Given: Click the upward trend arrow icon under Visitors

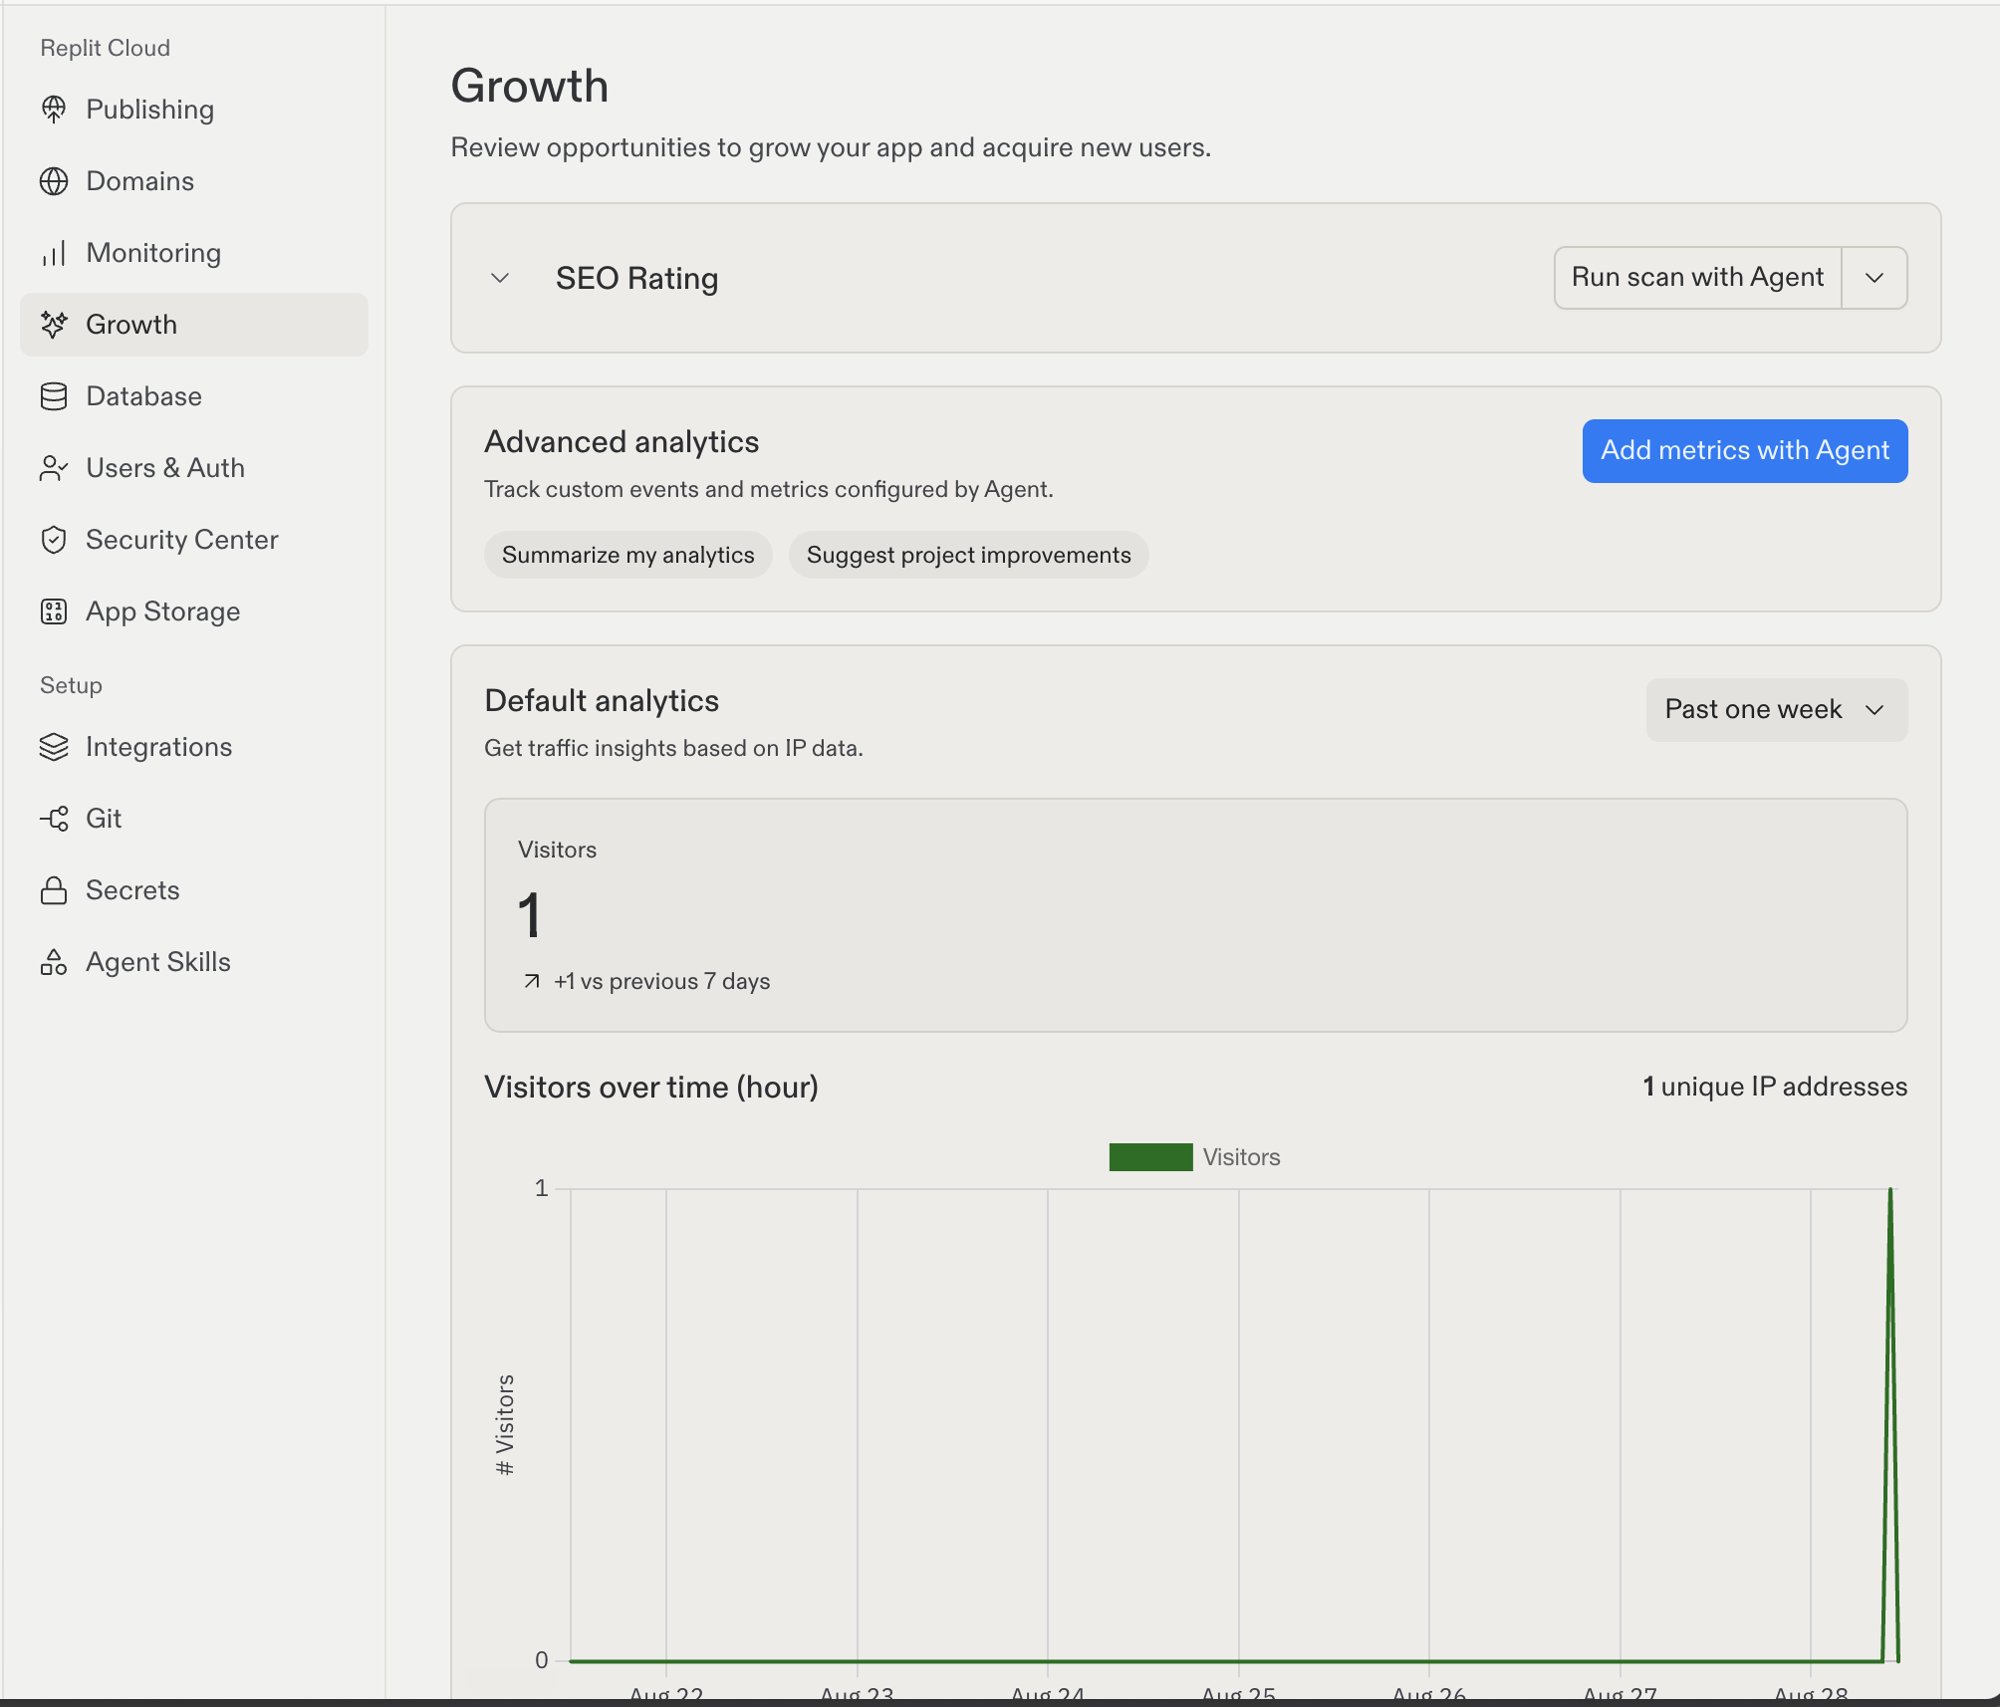Looking at the screenshot, I should click(x=532, y=981).
